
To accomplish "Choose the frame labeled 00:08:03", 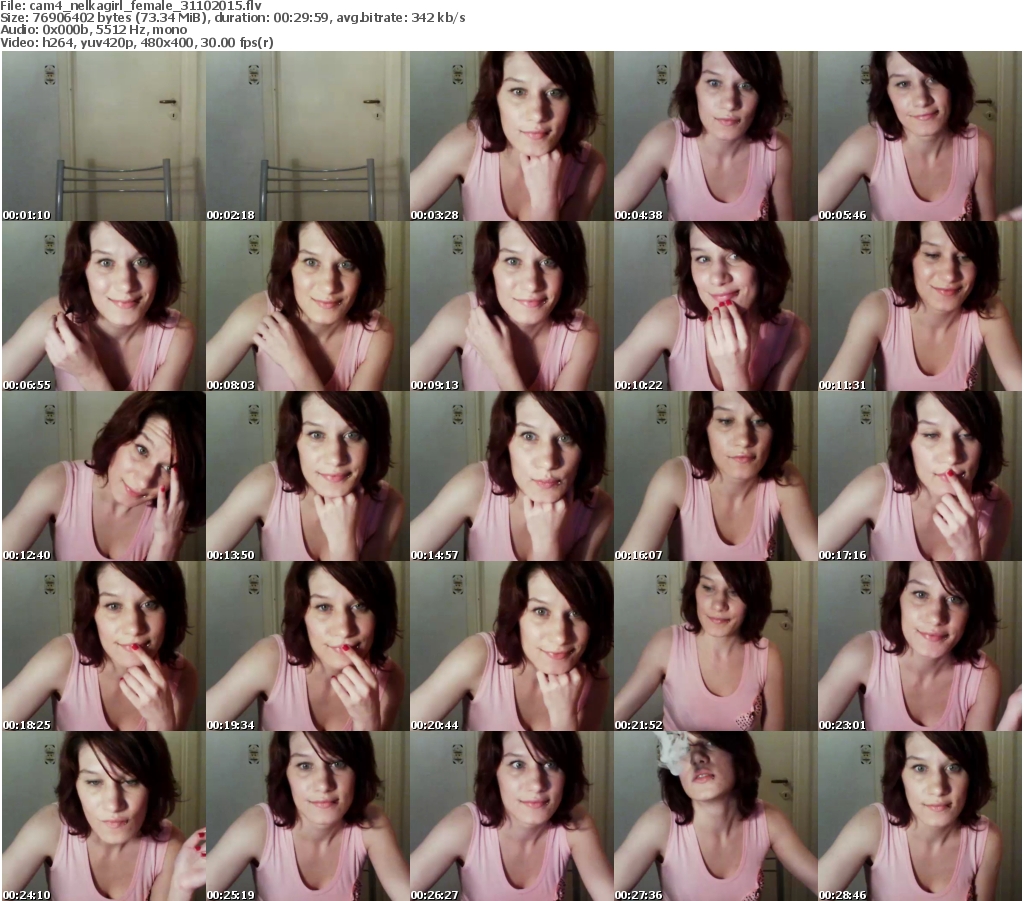I will [308, 306].
